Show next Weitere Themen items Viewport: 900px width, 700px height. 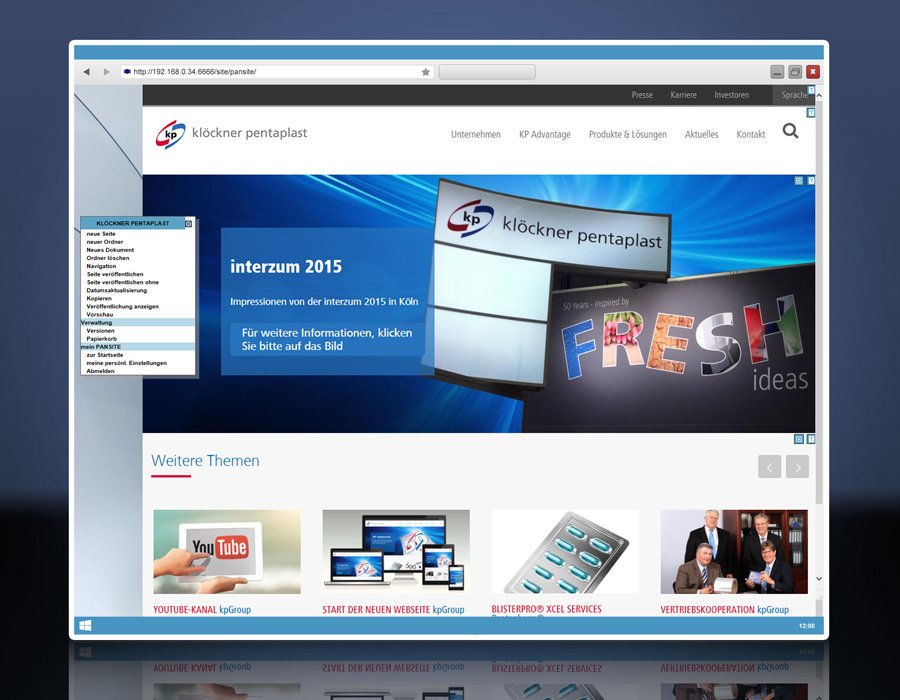point(797,466)
